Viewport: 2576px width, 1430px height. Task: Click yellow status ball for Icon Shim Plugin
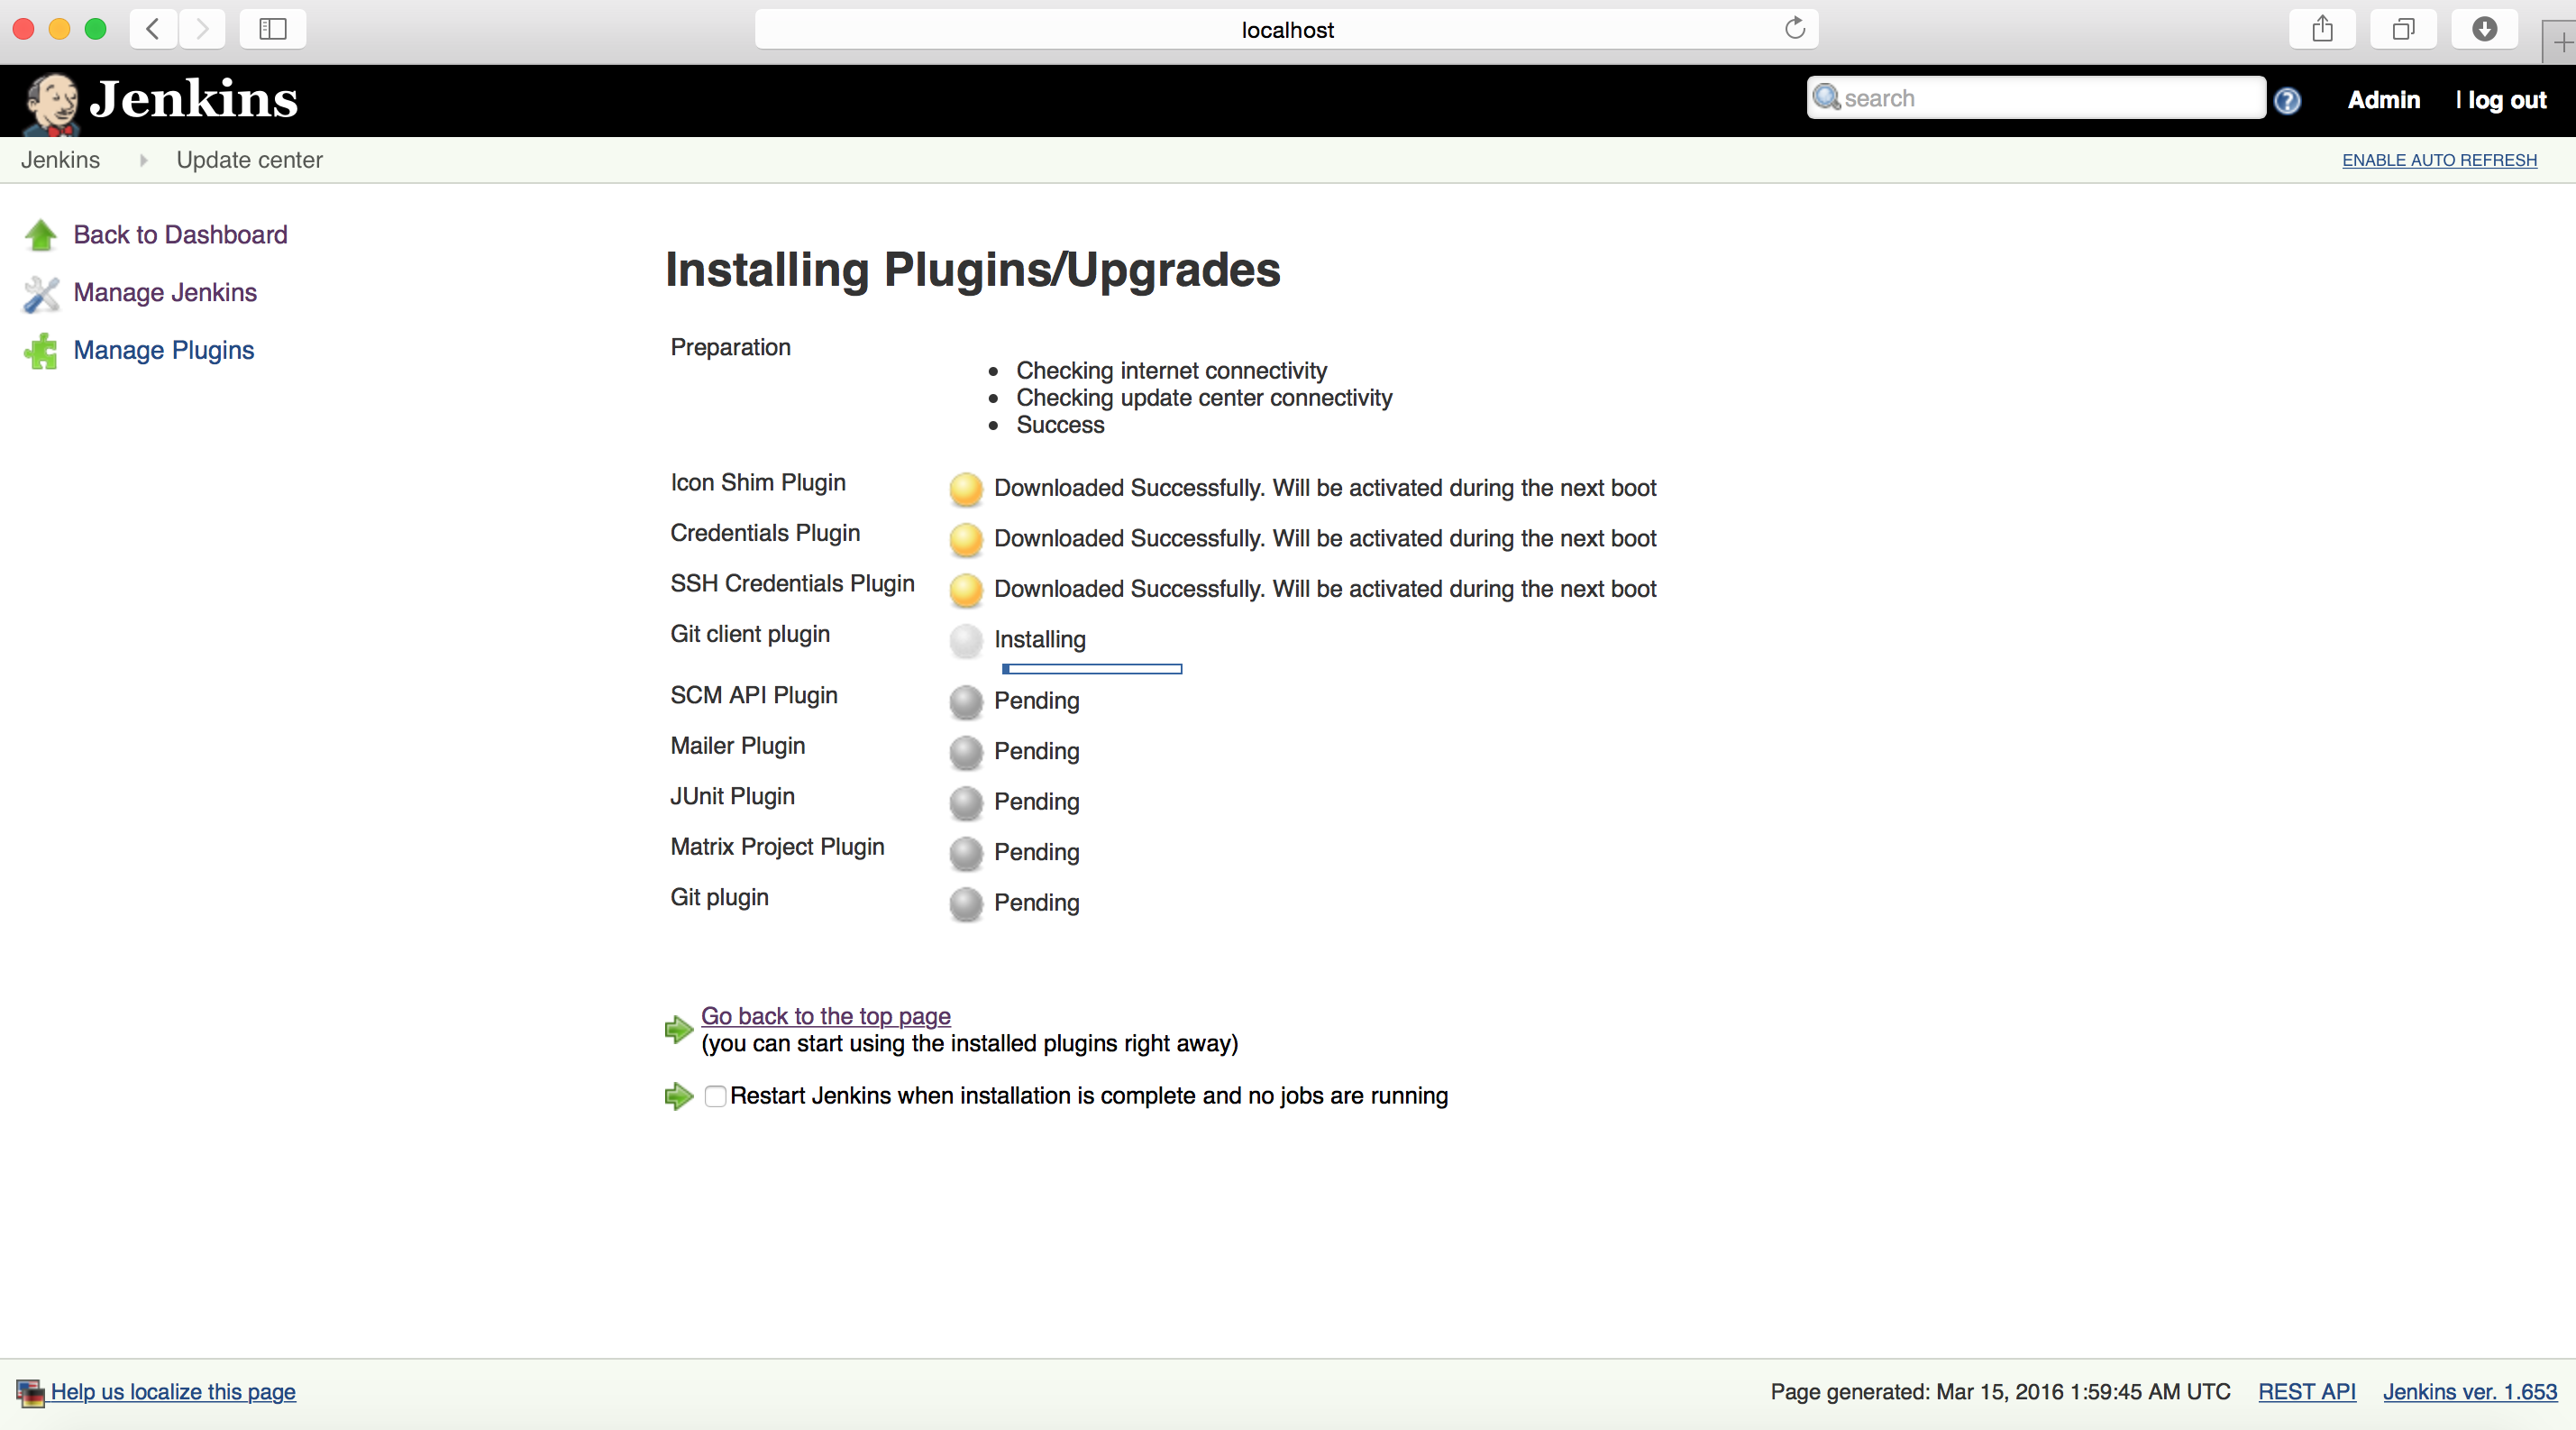point(966,489)
